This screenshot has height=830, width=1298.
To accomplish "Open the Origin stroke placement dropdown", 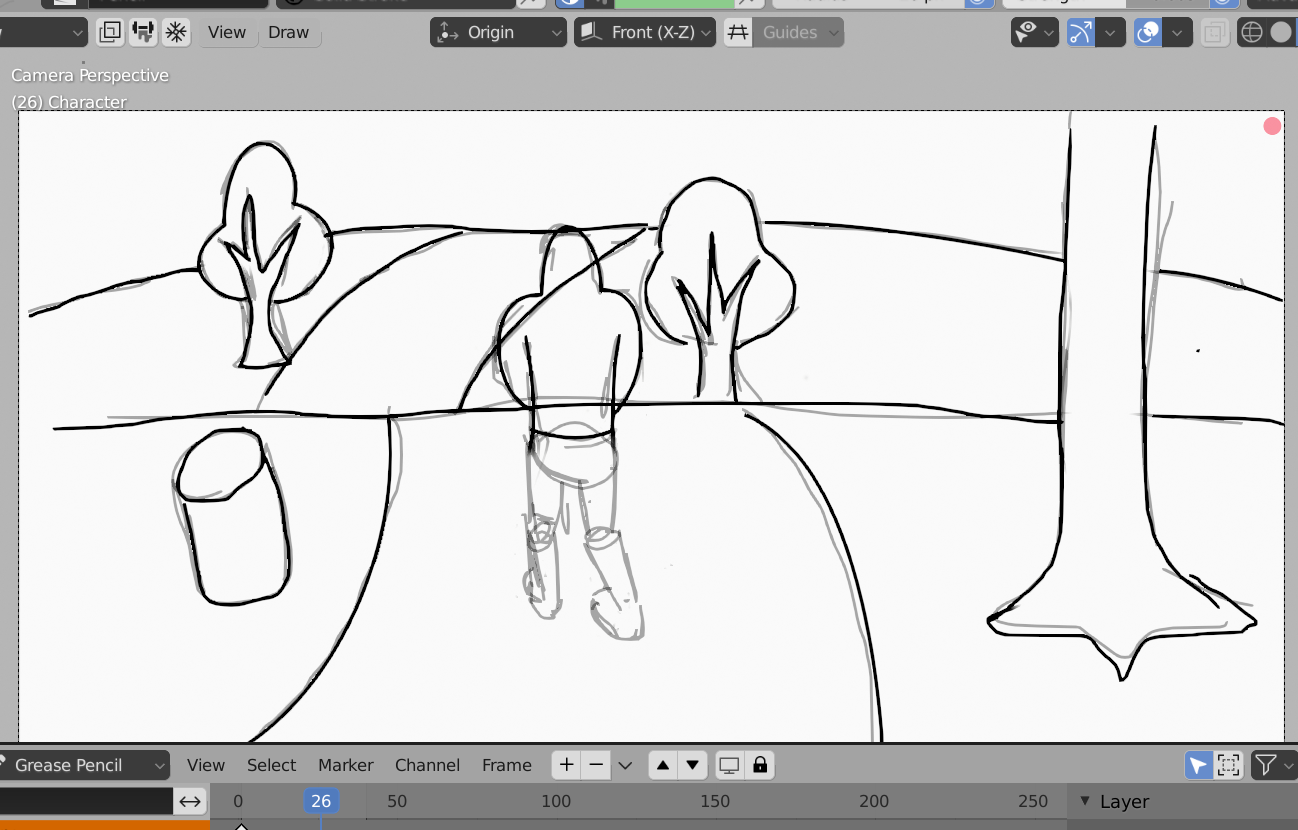I will coord(499,32).
